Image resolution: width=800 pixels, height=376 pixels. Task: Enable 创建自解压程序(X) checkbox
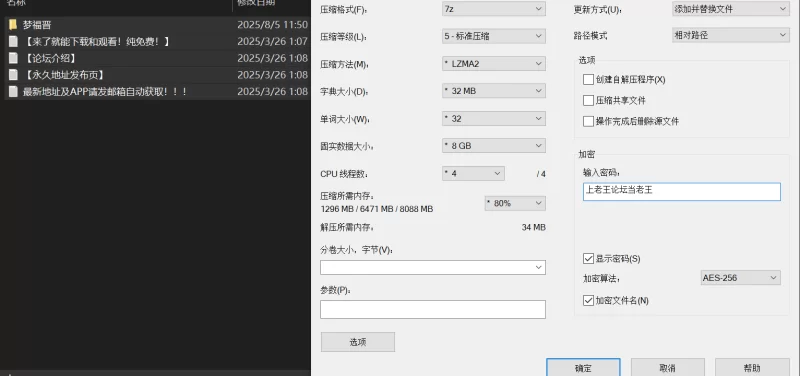(588, 80)
